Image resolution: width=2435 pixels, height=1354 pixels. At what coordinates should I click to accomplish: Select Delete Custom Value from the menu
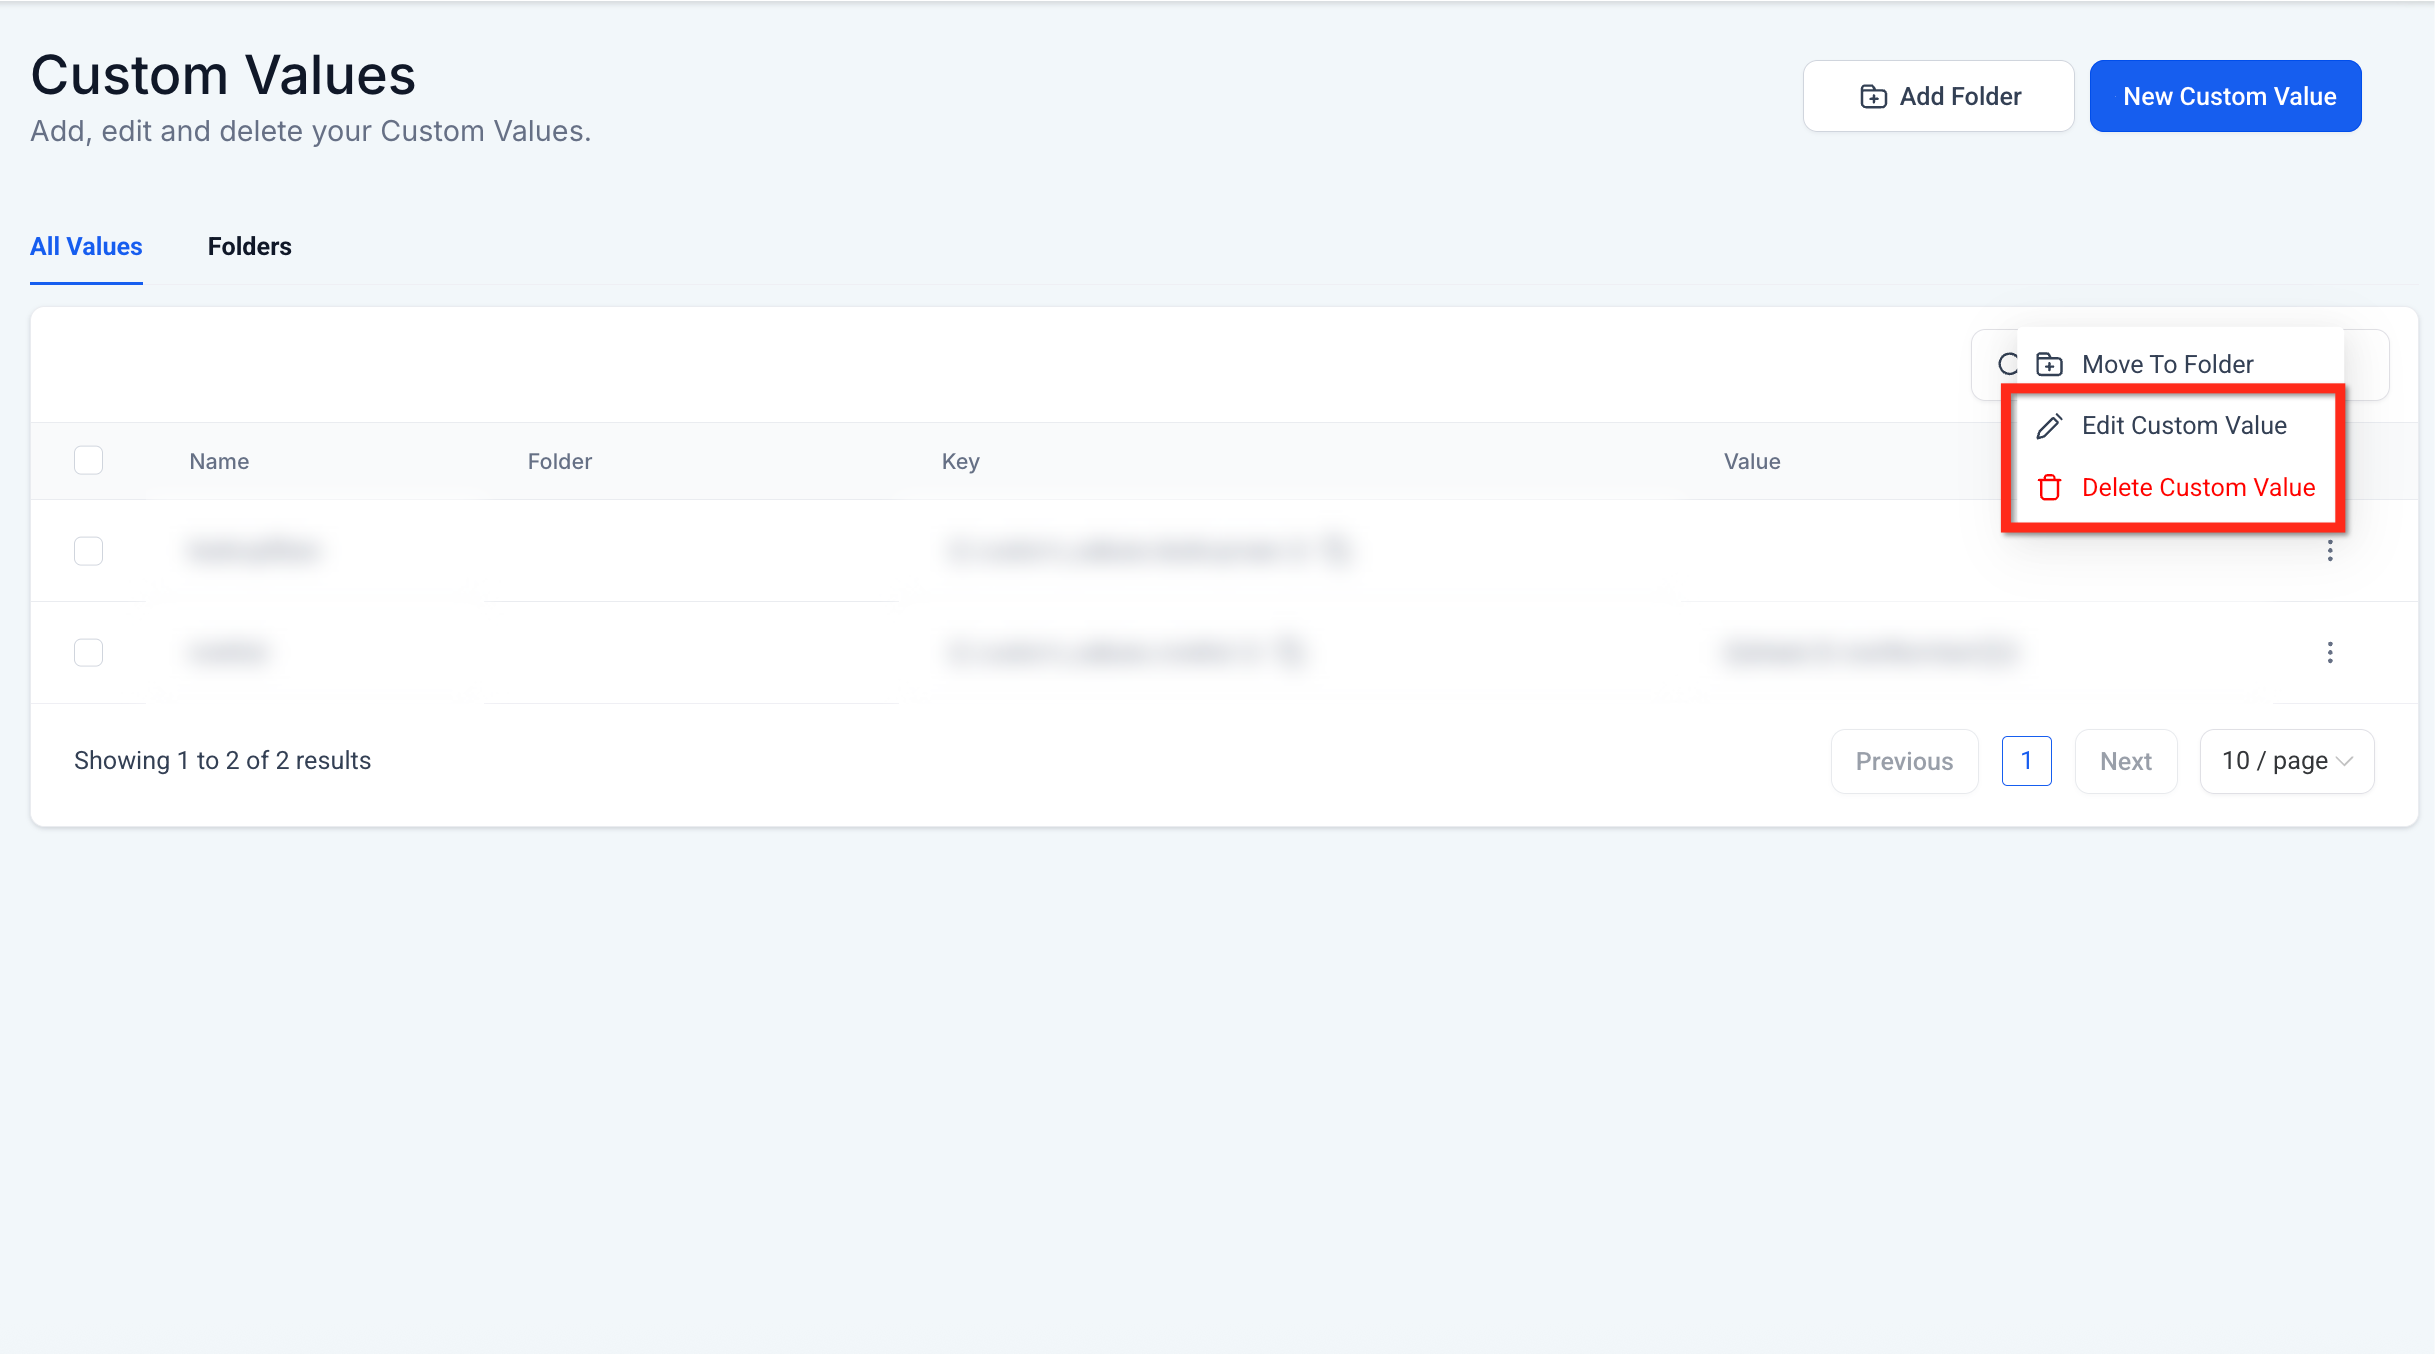coord(2198,488)
